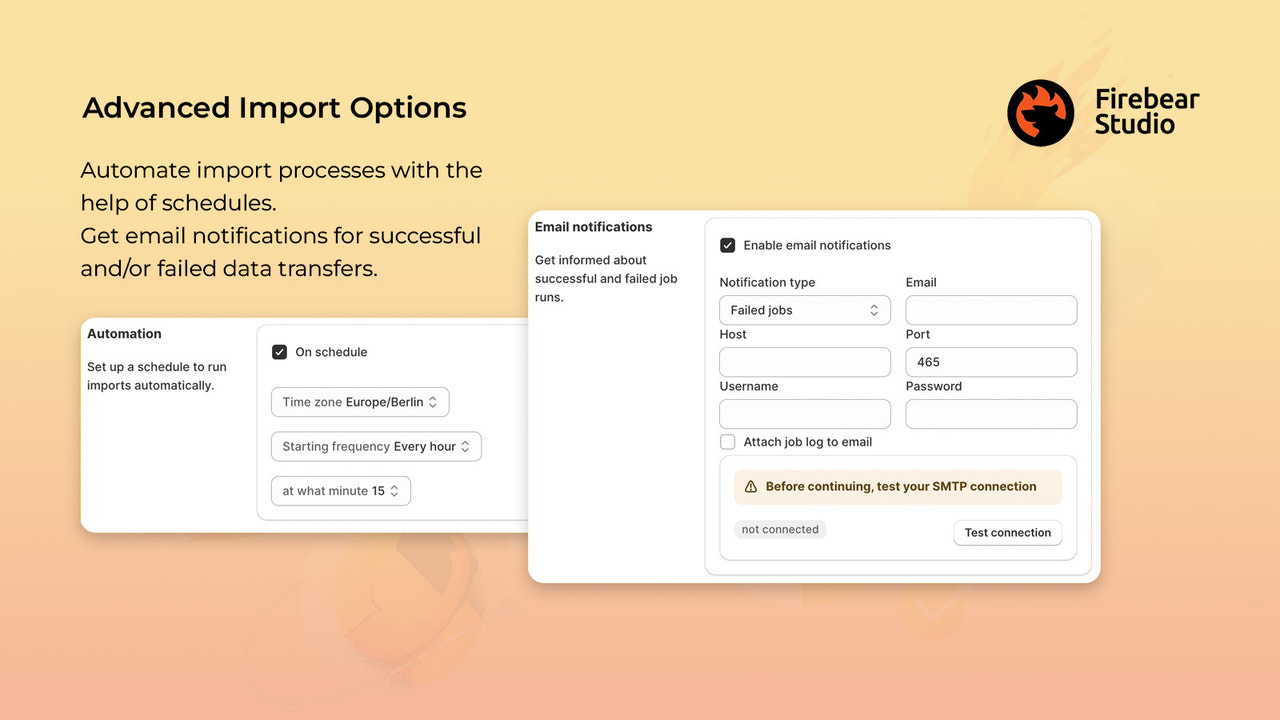Open the at what minute 15 stepper
The image size is (1280, 720).
tap(341, 490)
